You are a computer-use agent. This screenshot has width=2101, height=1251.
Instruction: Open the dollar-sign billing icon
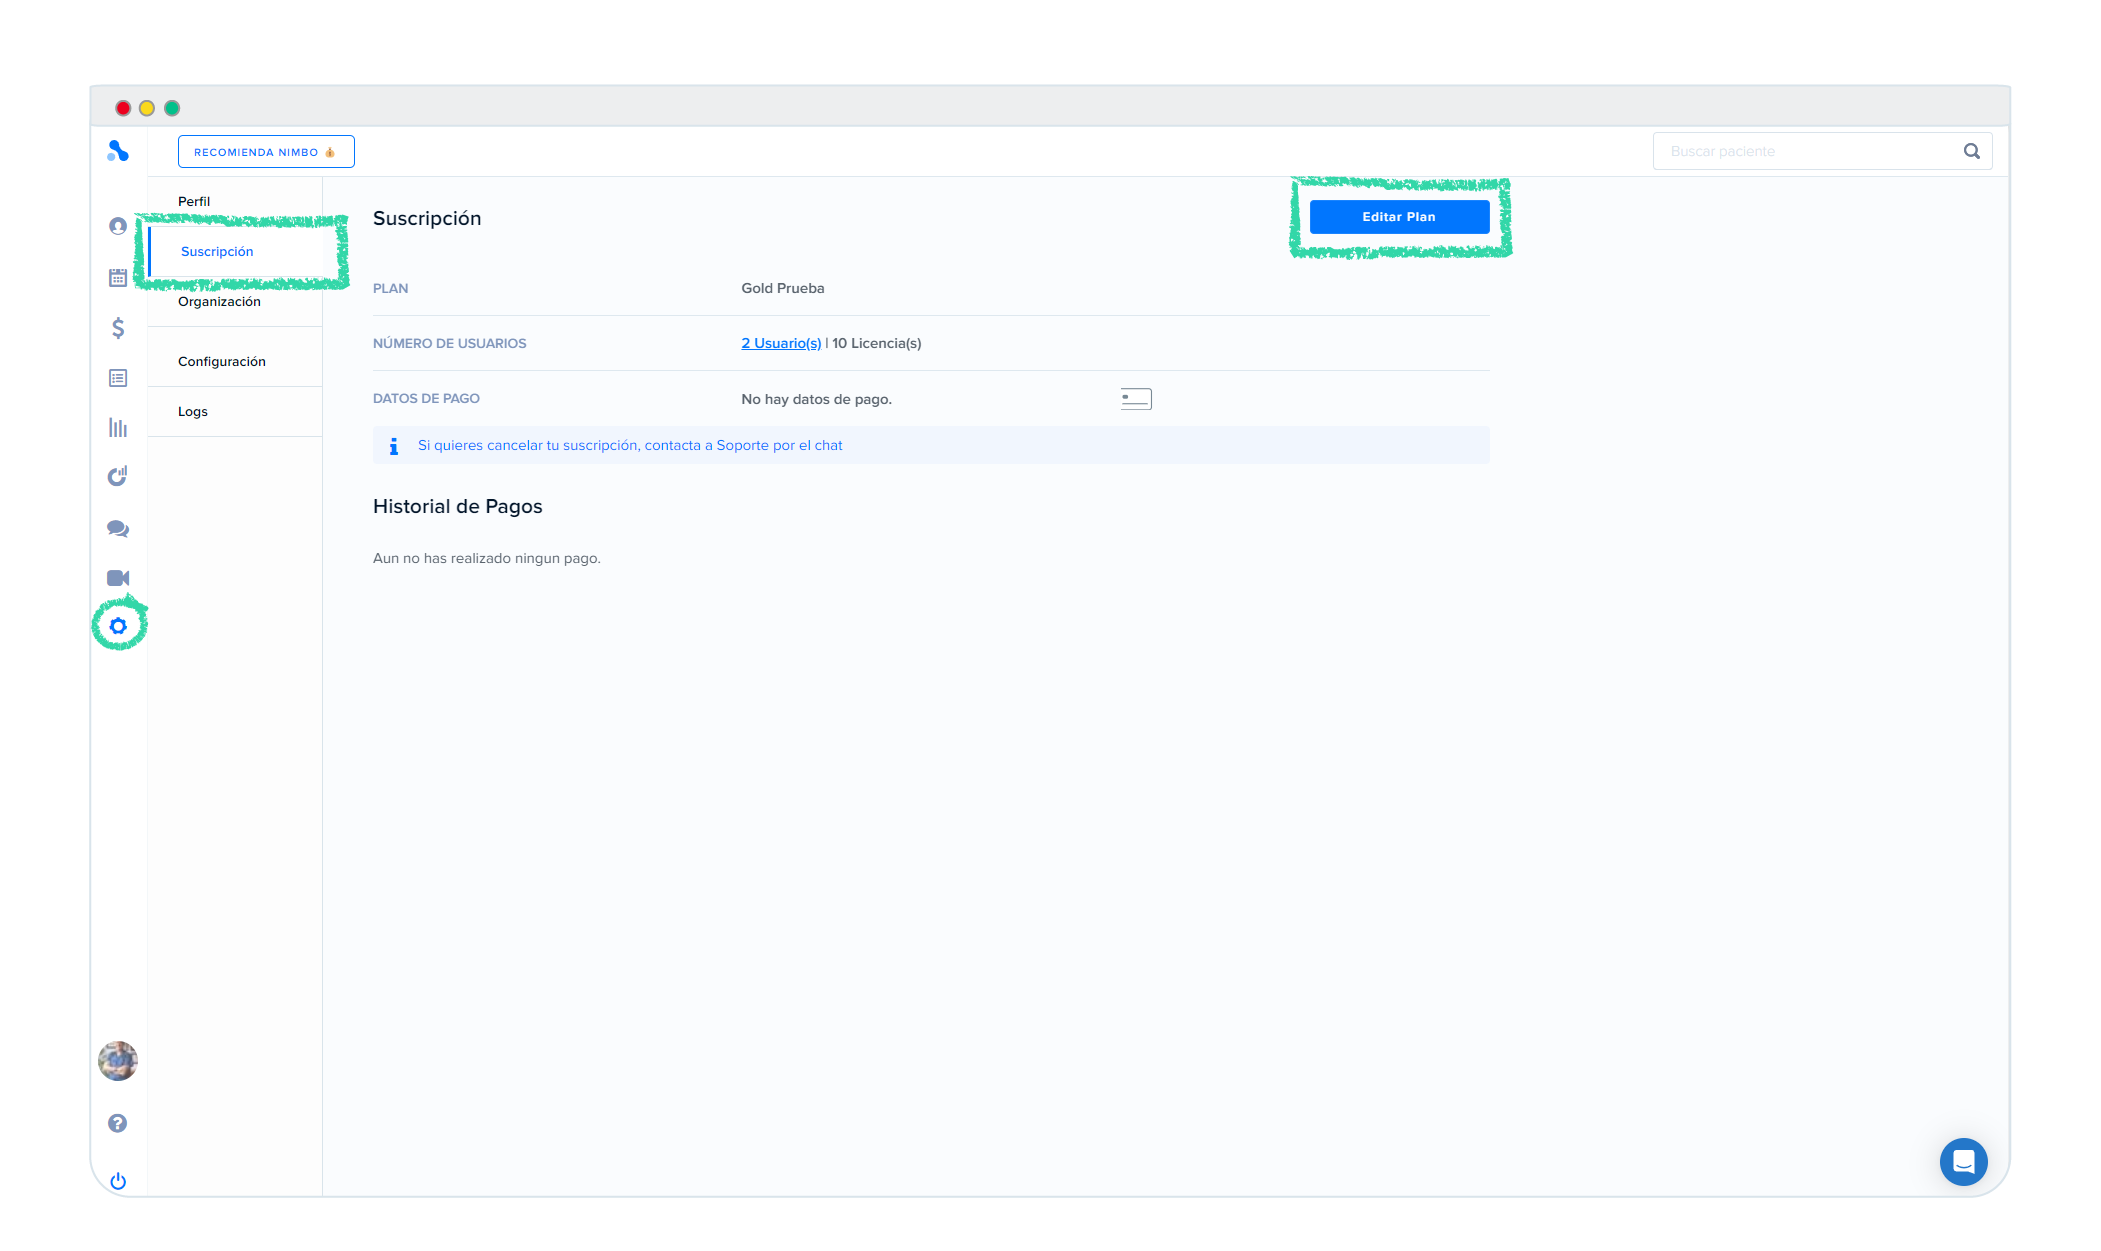pyautogui.click(x=118, y=328)
